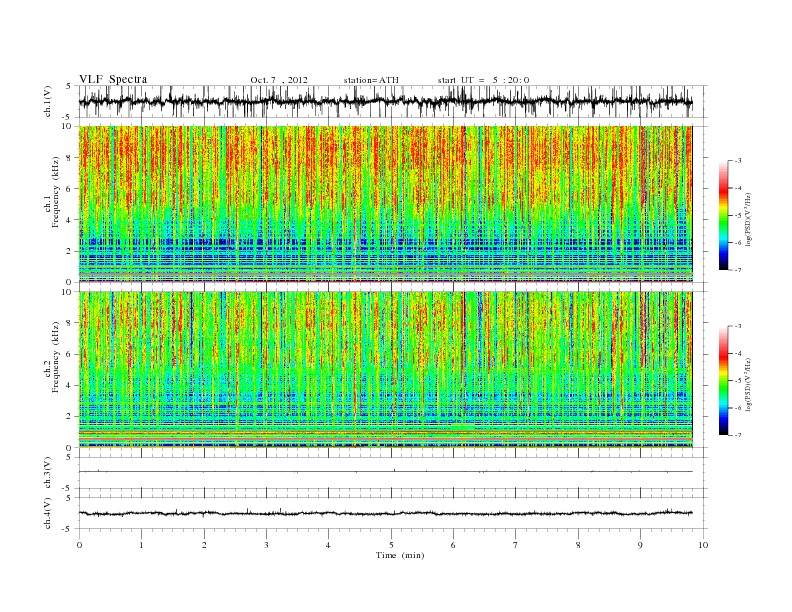Image resolution: width=792 pixels, height=612 pixels.
Task: Click the ch.2 spectrogram color scale bar
Action: (724, 381)
